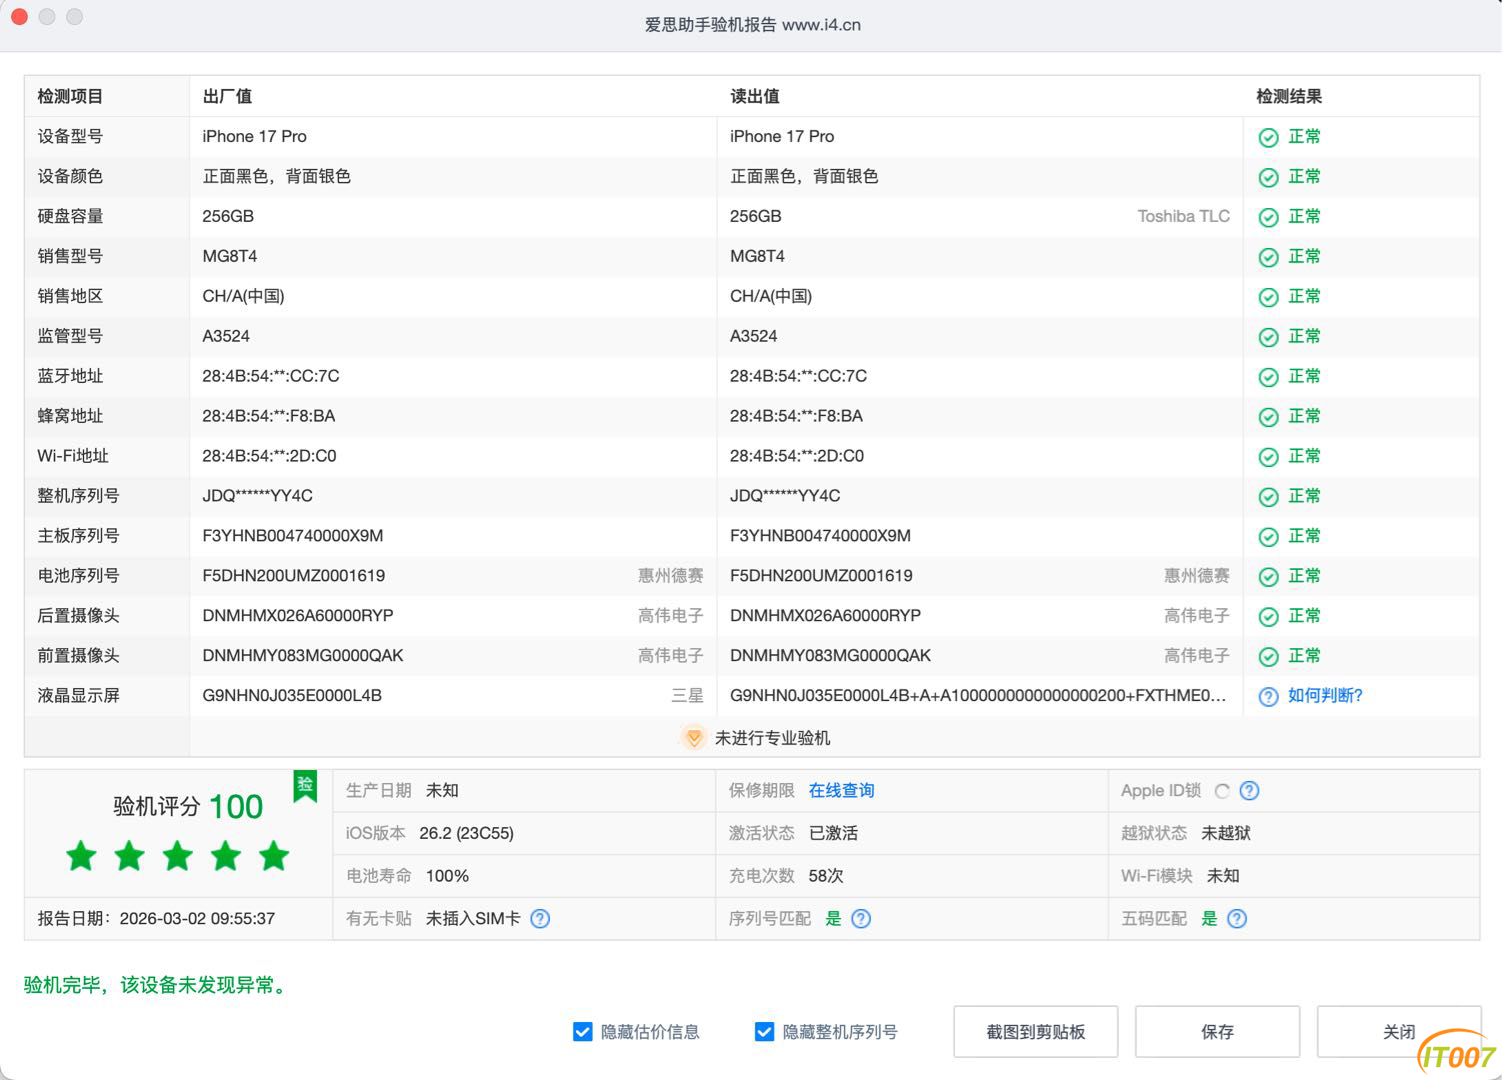Image resolution: width=1502 pixels, height=1080 pixels.
Task: Click green checkmark on Wi-Fi地址 row
Action: (1268, 456)
